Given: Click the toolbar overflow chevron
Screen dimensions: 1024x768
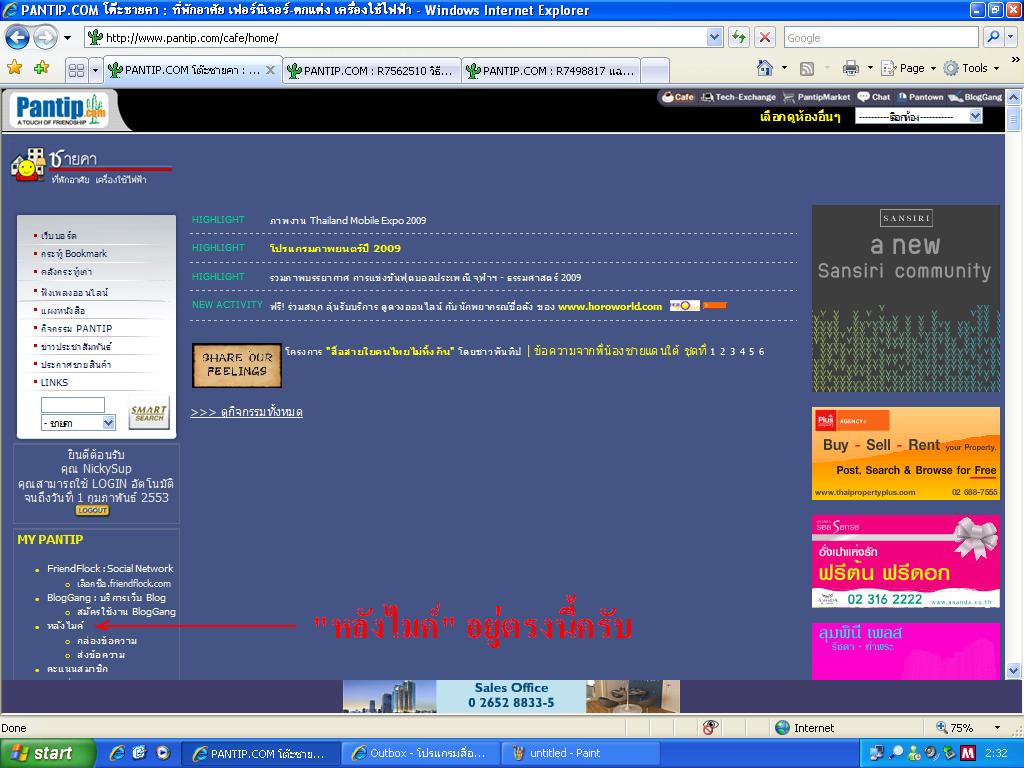Looking at the screenshot, I should pos(1016,59).
